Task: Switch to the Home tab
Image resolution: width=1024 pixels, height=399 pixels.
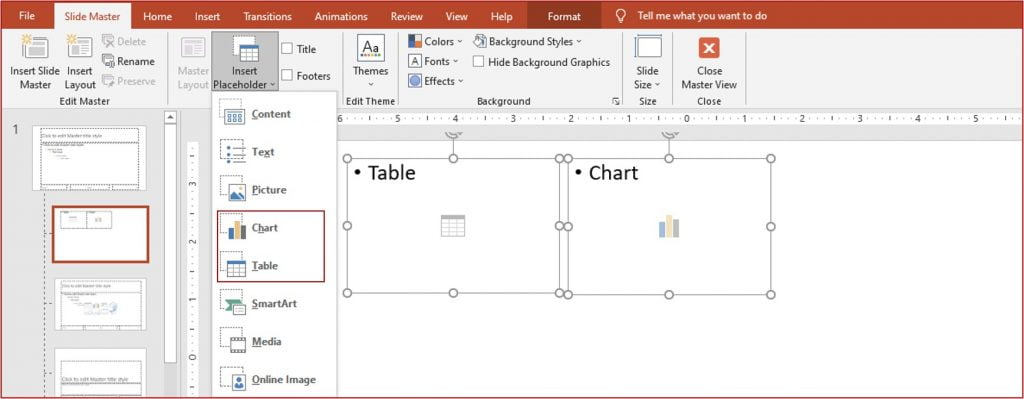Action: pos(157,16)
